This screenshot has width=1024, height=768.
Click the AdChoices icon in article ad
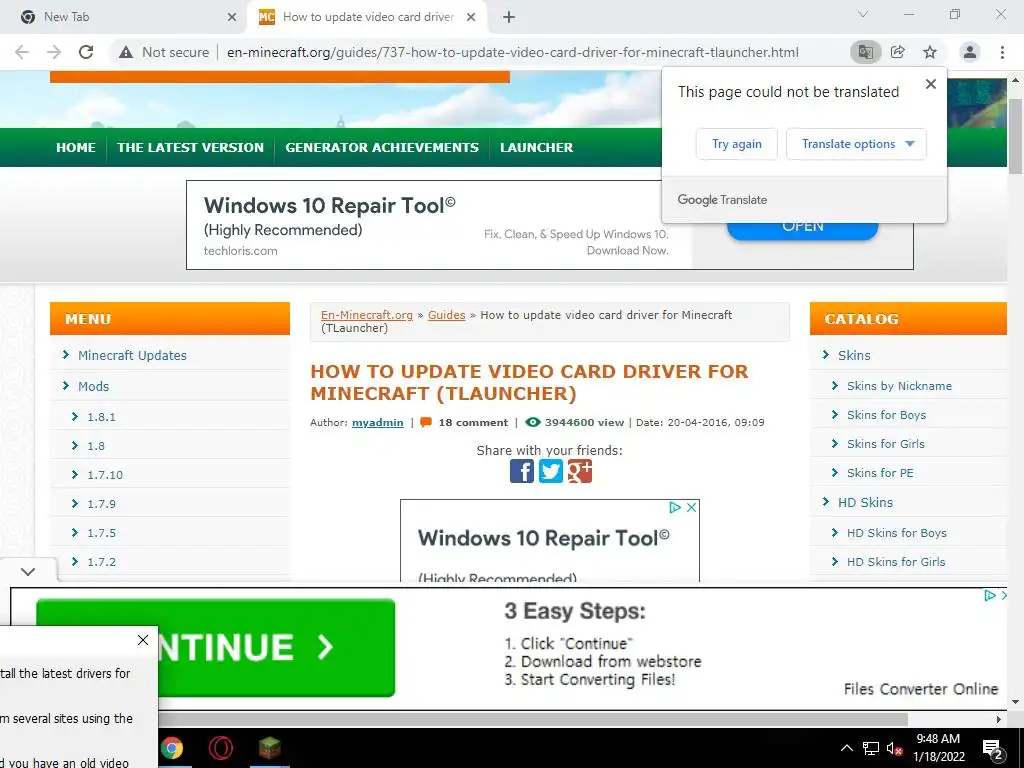(x=675, y=507)
